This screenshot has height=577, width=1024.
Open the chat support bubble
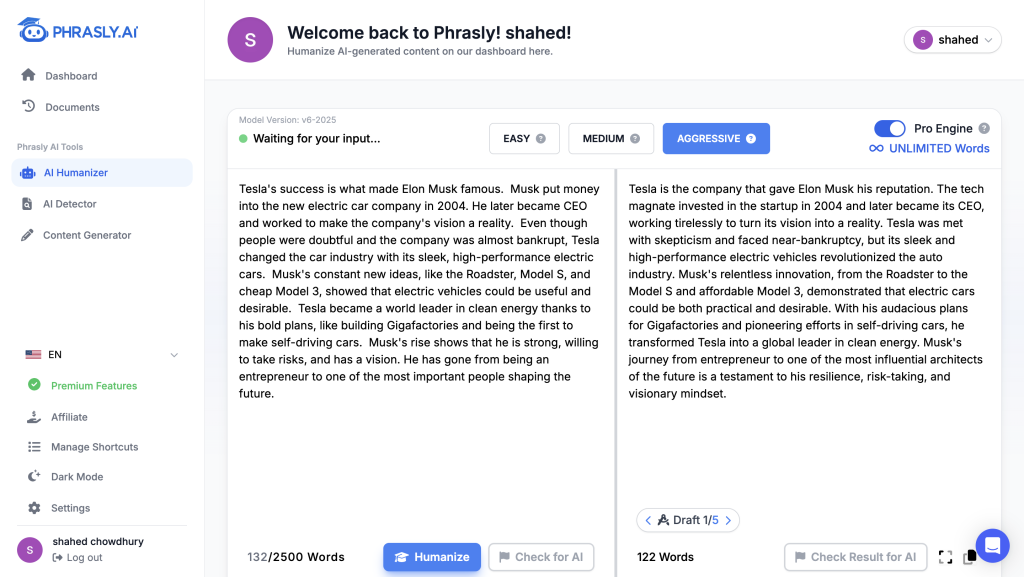992,546
